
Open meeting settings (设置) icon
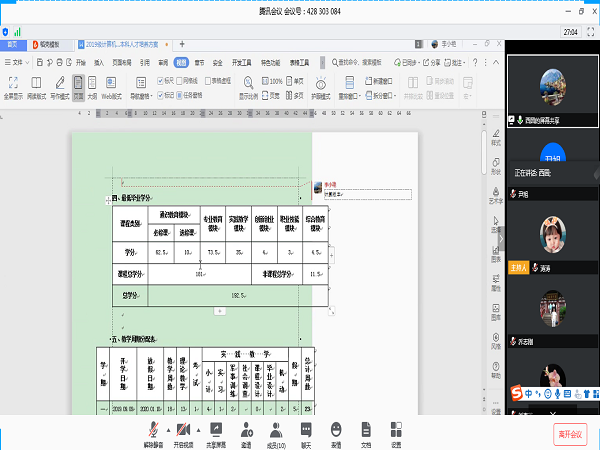click(396, 428)
